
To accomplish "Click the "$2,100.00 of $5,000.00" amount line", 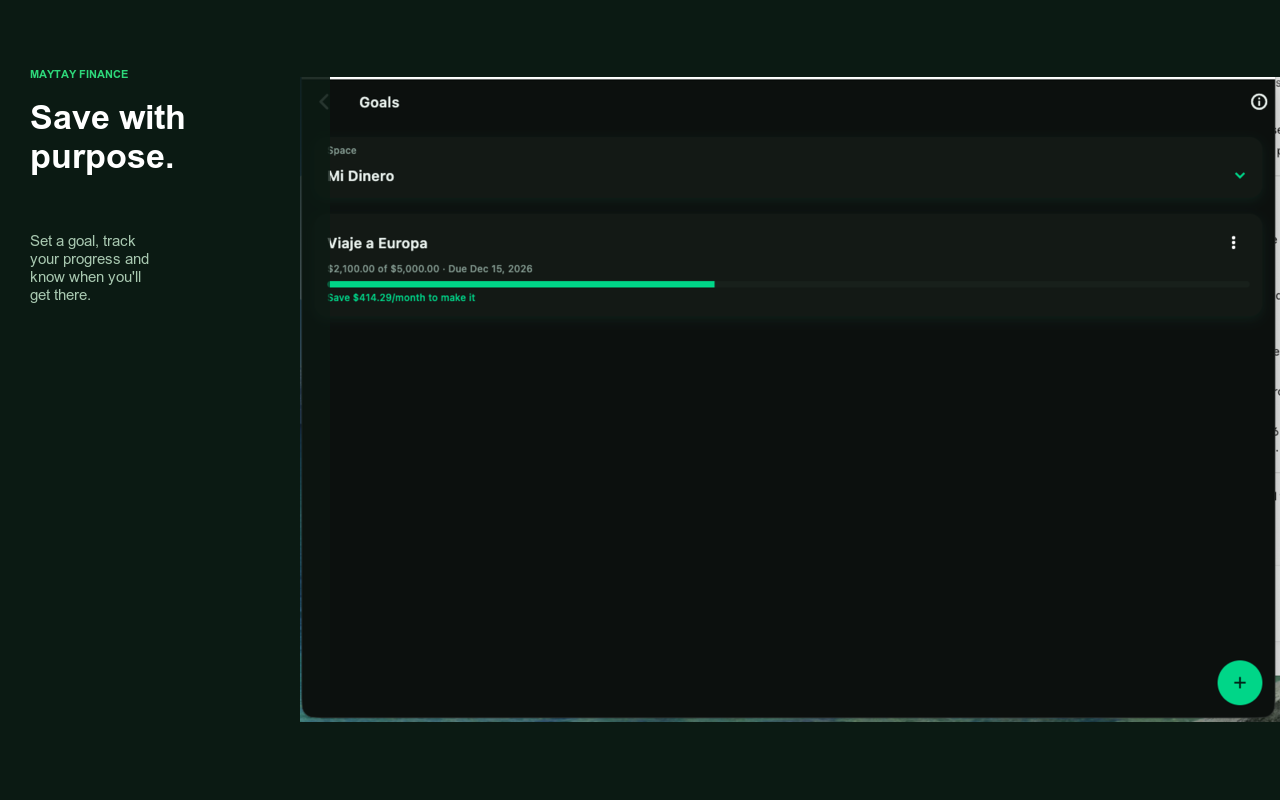I will (x=430, y=269).
